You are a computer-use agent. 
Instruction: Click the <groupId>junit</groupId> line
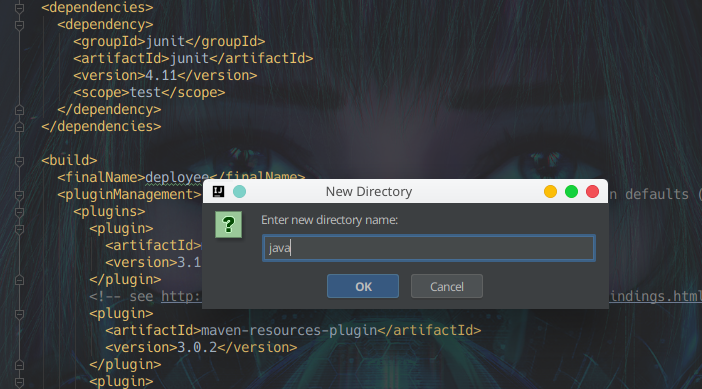[169, 41]
